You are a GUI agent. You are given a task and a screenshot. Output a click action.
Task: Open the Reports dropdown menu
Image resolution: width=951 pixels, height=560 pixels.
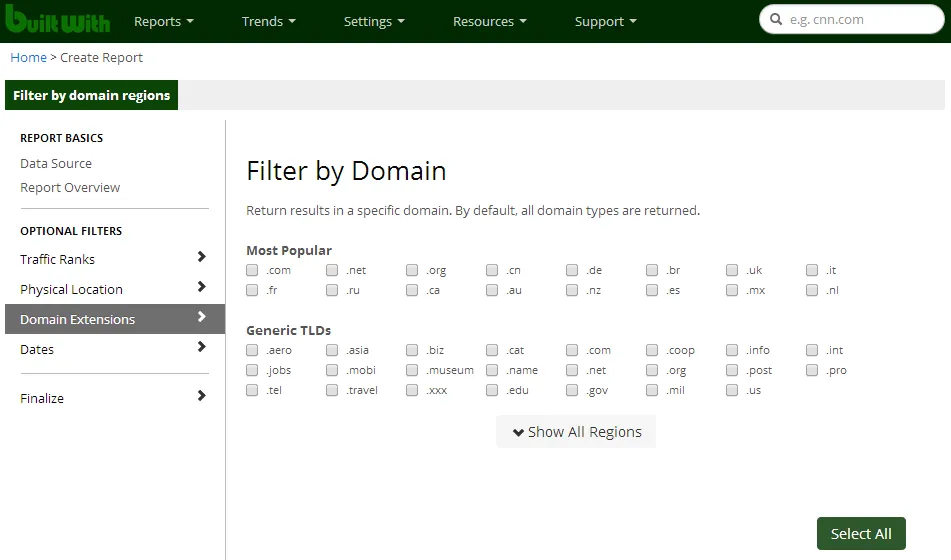tap(164, 21)
